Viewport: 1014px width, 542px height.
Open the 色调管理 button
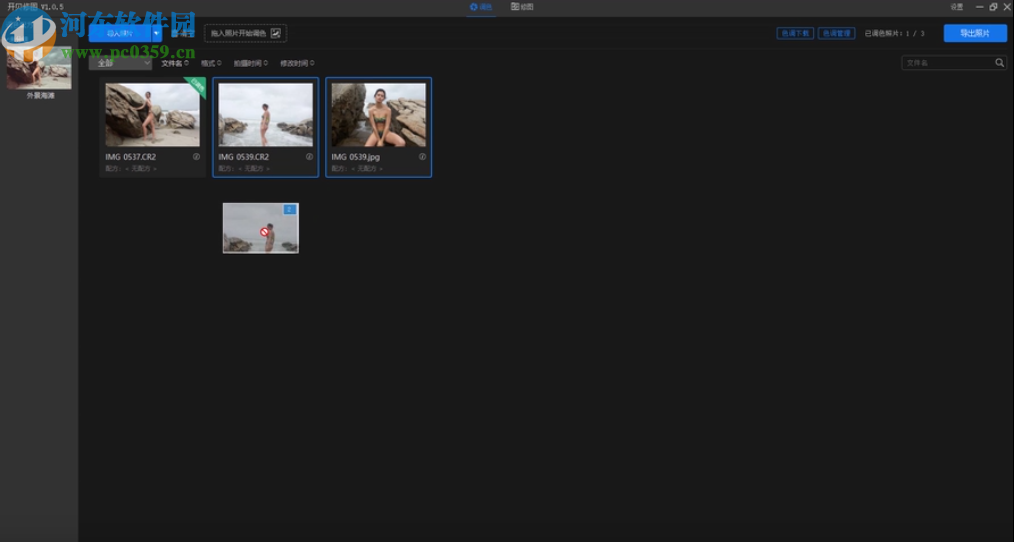coord(836,33)
